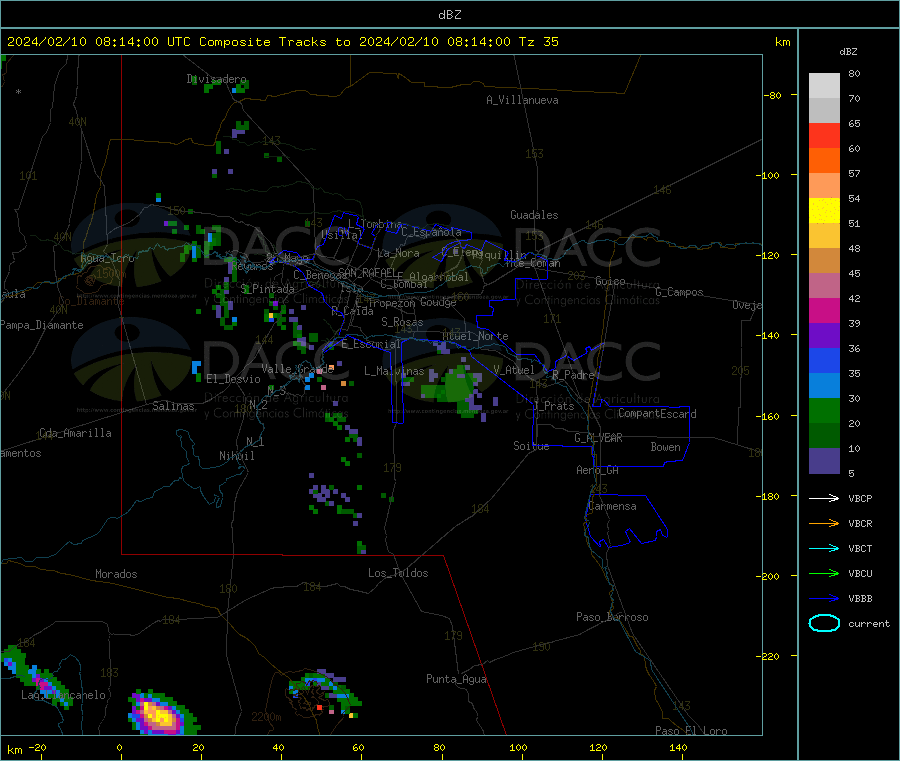Click the white VBCP arrow in legend
Image resolution: width=900 pixels, height=761 pixels.
[x=824, y=498]
